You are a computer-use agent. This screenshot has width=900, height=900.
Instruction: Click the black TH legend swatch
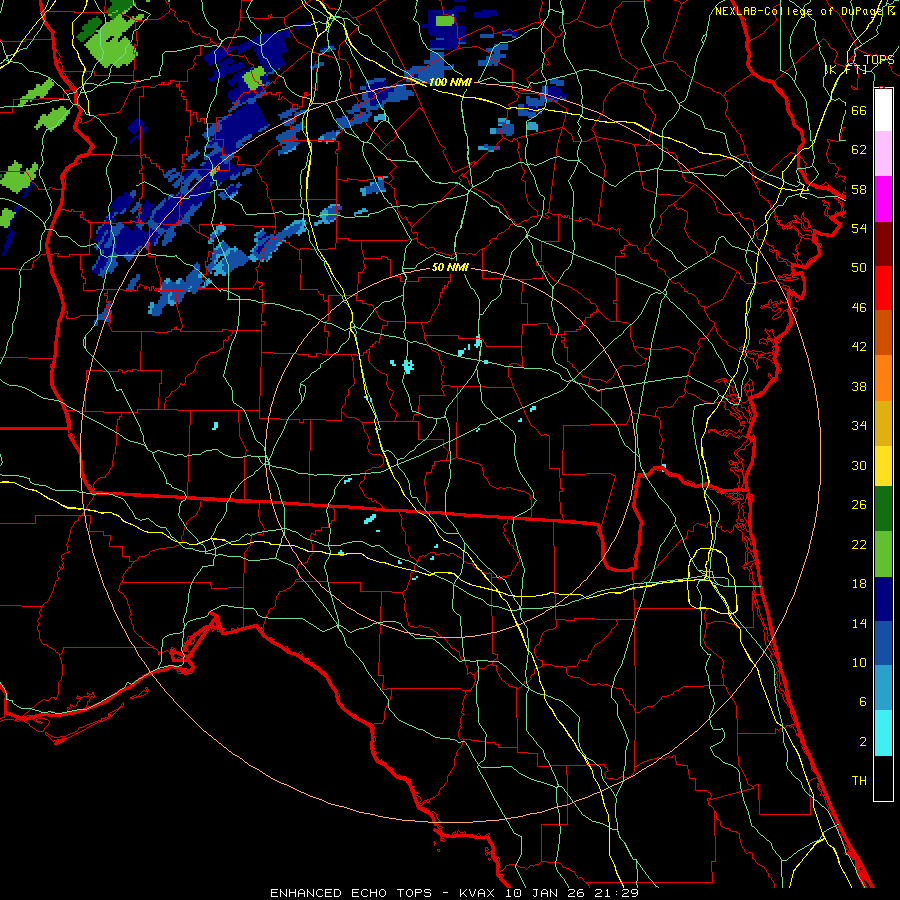click(x=883, y=778)
